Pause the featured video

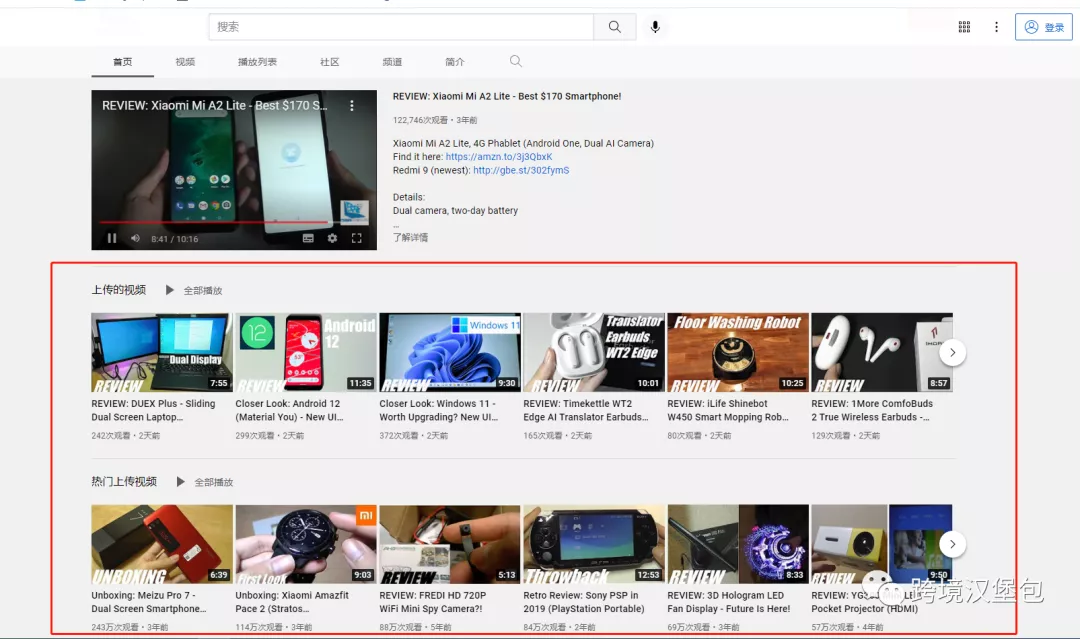tap(112, 238)
